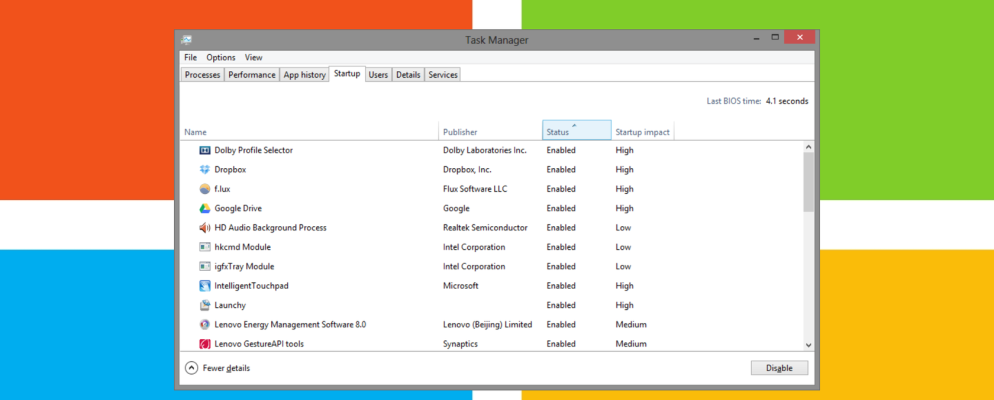Screen dimensions: 994x400
Task: Sort by the Name column header
Action: point(309,132)
